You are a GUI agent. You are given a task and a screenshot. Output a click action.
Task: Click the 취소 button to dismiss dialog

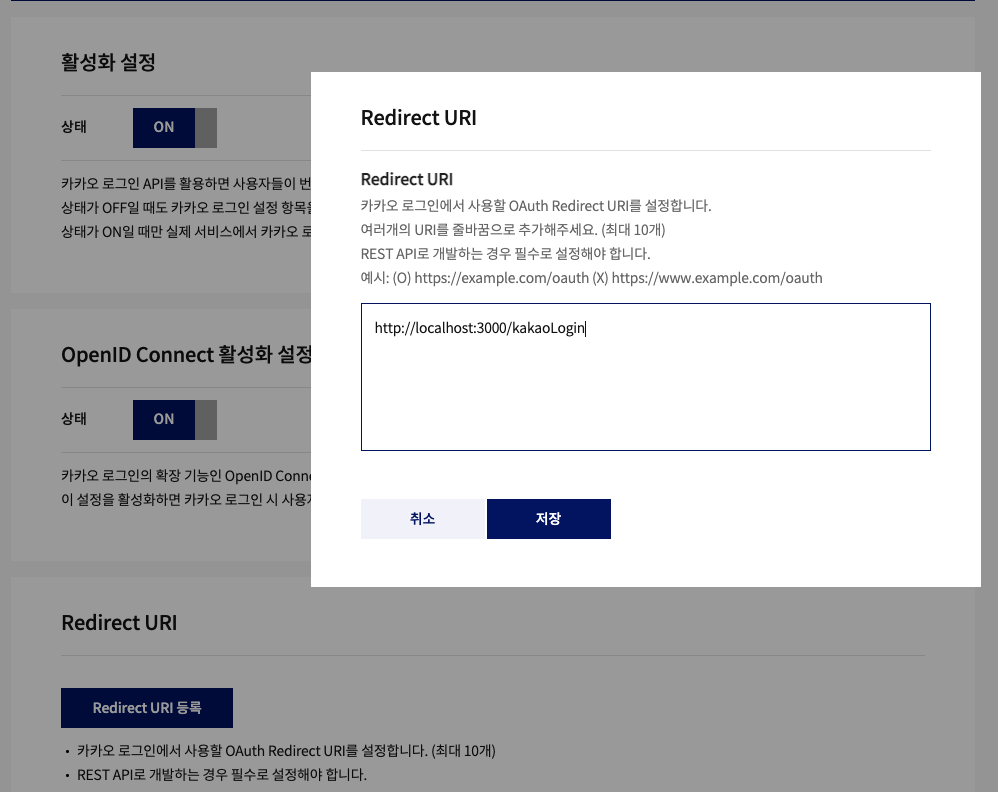(422, 519)
